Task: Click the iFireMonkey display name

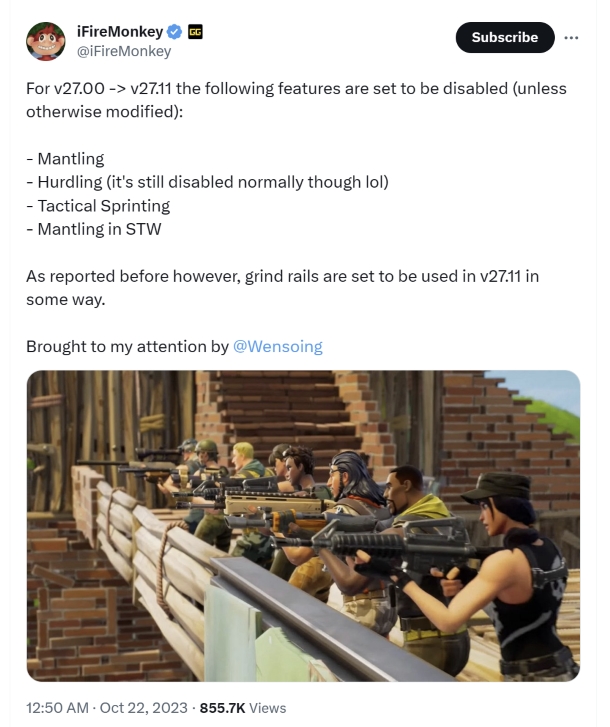Action: click(120, 32)
